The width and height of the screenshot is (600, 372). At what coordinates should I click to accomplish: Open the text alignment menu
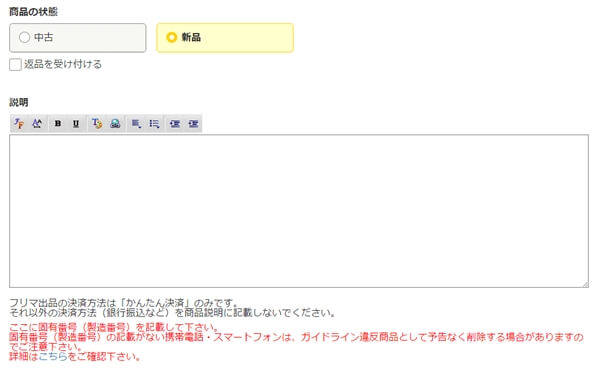136,124
